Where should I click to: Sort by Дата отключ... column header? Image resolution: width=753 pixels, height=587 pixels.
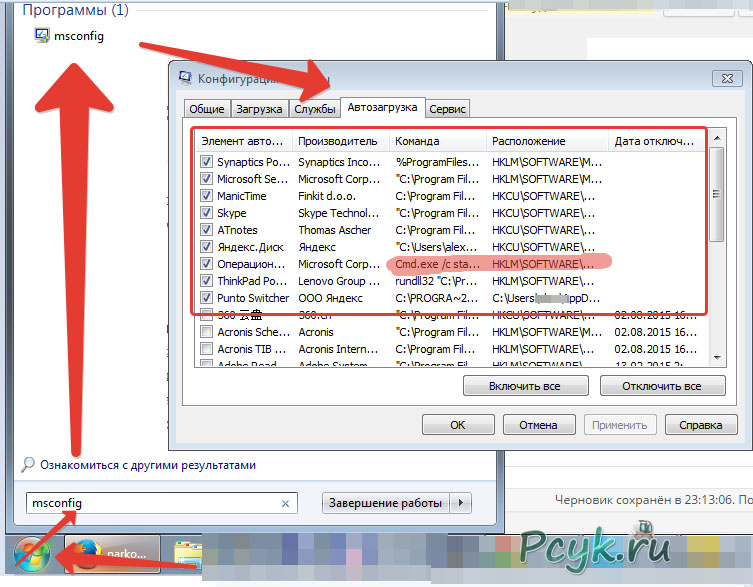pyautogui.click(x=656, y=141)
